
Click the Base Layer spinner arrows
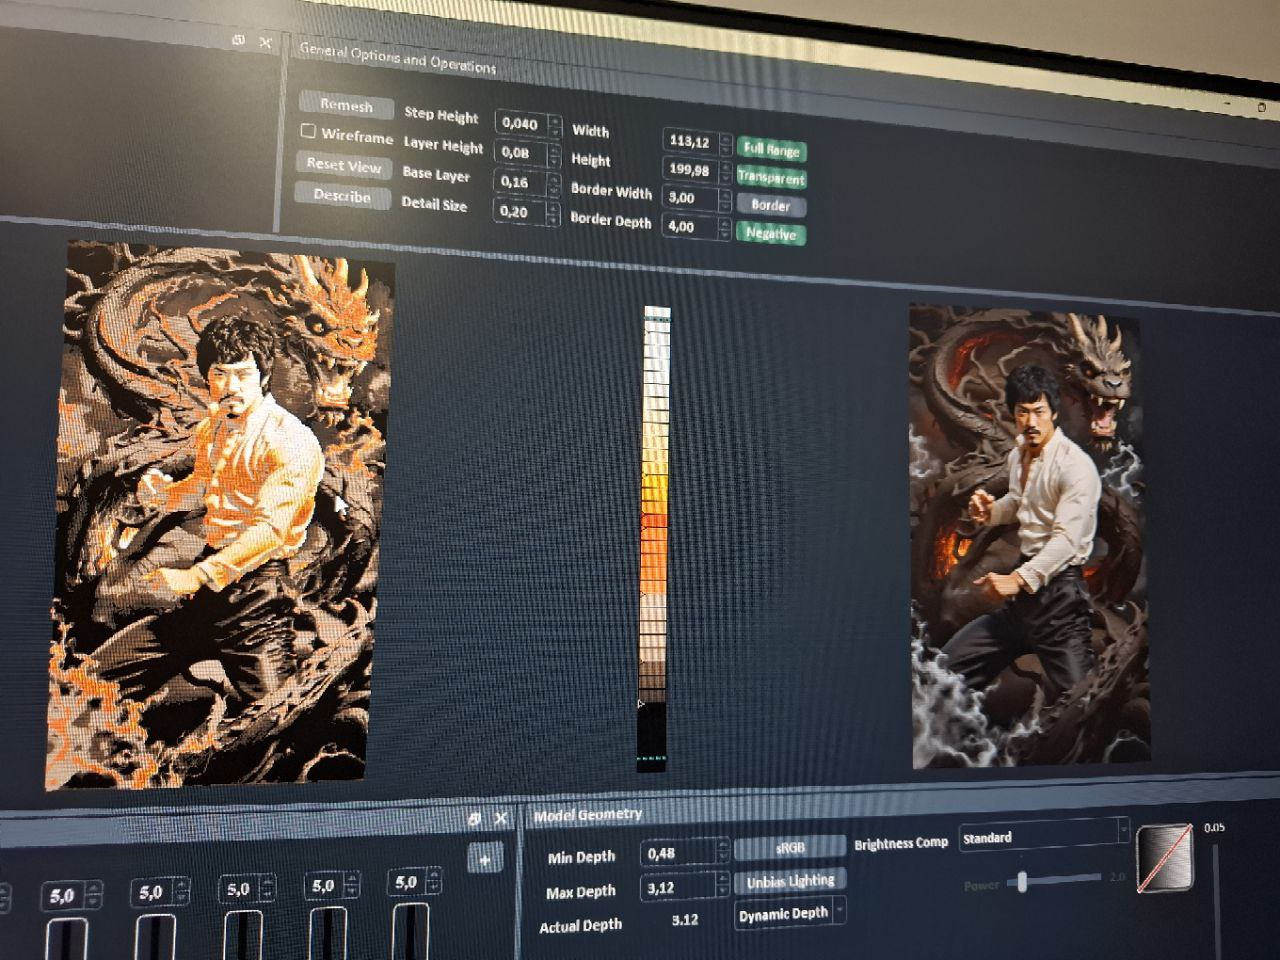point(553,184)
